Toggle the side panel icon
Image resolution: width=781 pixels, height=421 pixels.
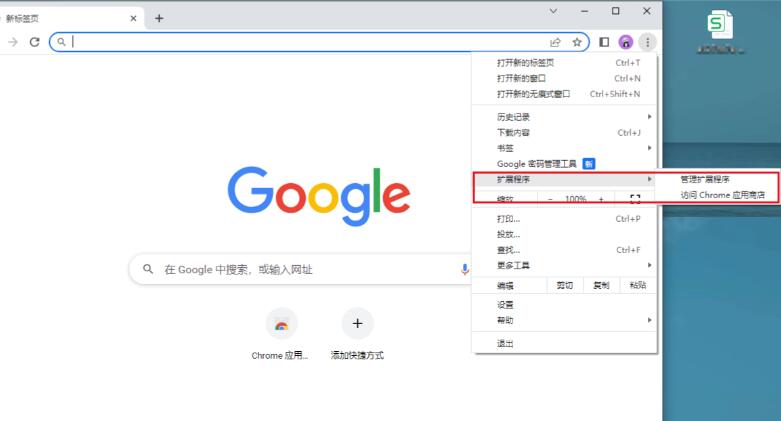tap(604, 42)
